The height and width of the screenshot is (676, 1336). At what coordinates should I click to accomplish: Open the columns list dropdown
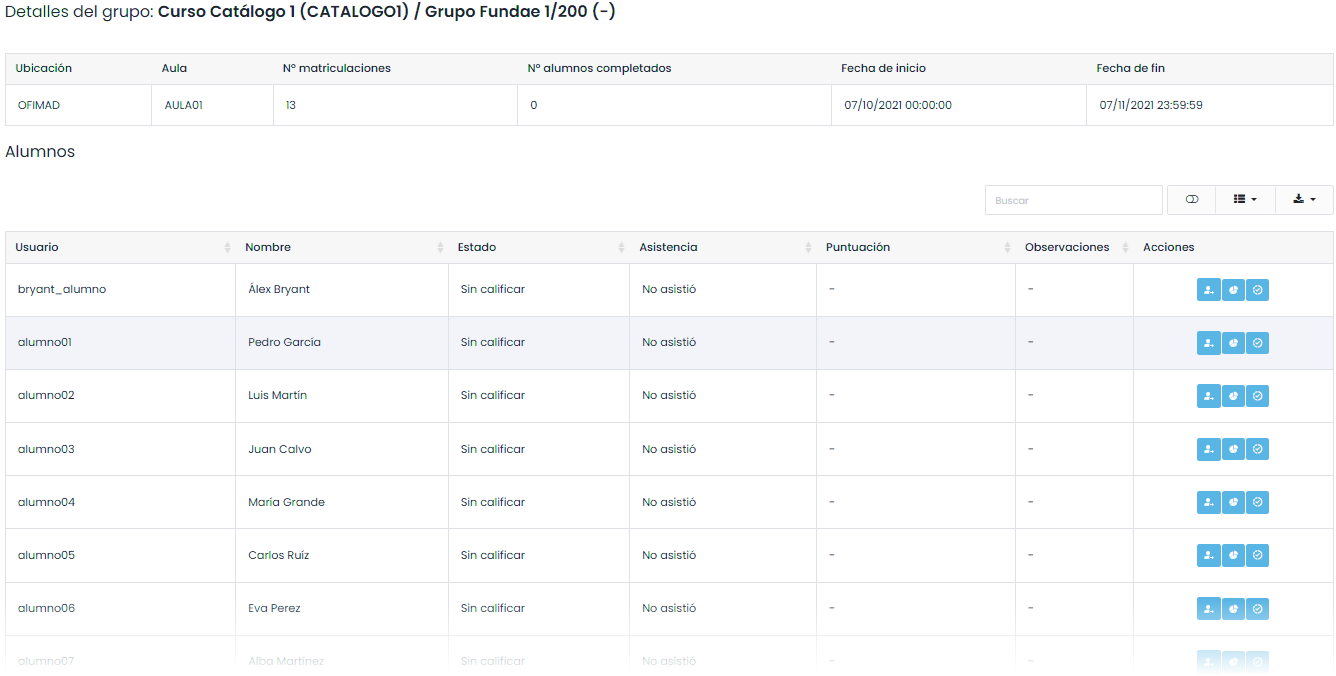[1245, 200]
